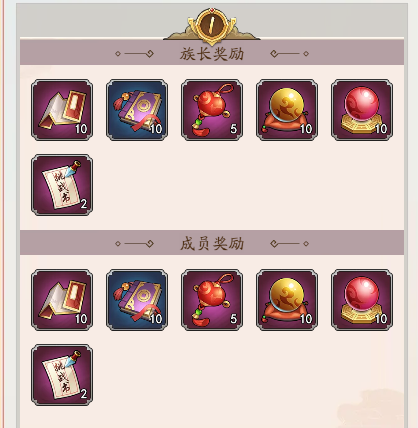The width and height of the screenshot is (418, 428).
Task: Click the 族长奖励 section header
Action: [212, 53]
